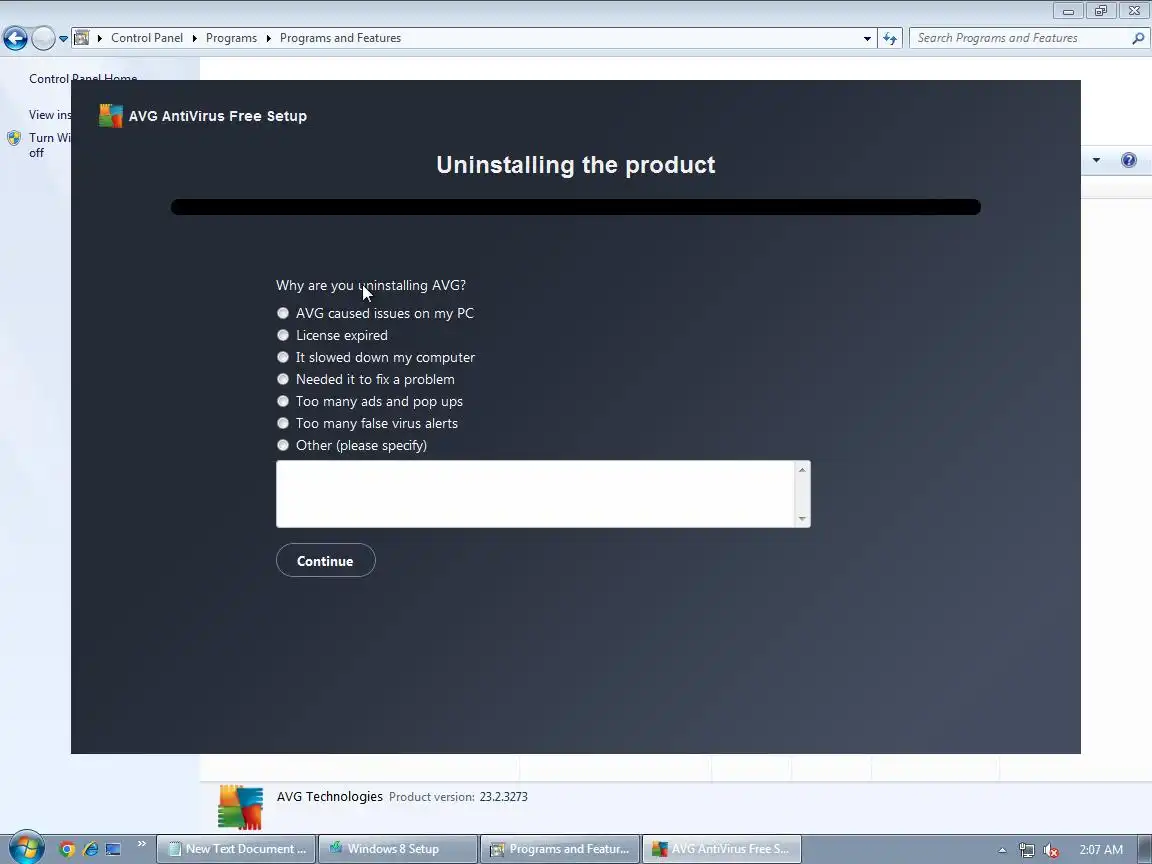Image resolution: width=1152 pixels, height=864 pixels.
Task: Click the text box scroll up arrow
Action: (802, 470)
